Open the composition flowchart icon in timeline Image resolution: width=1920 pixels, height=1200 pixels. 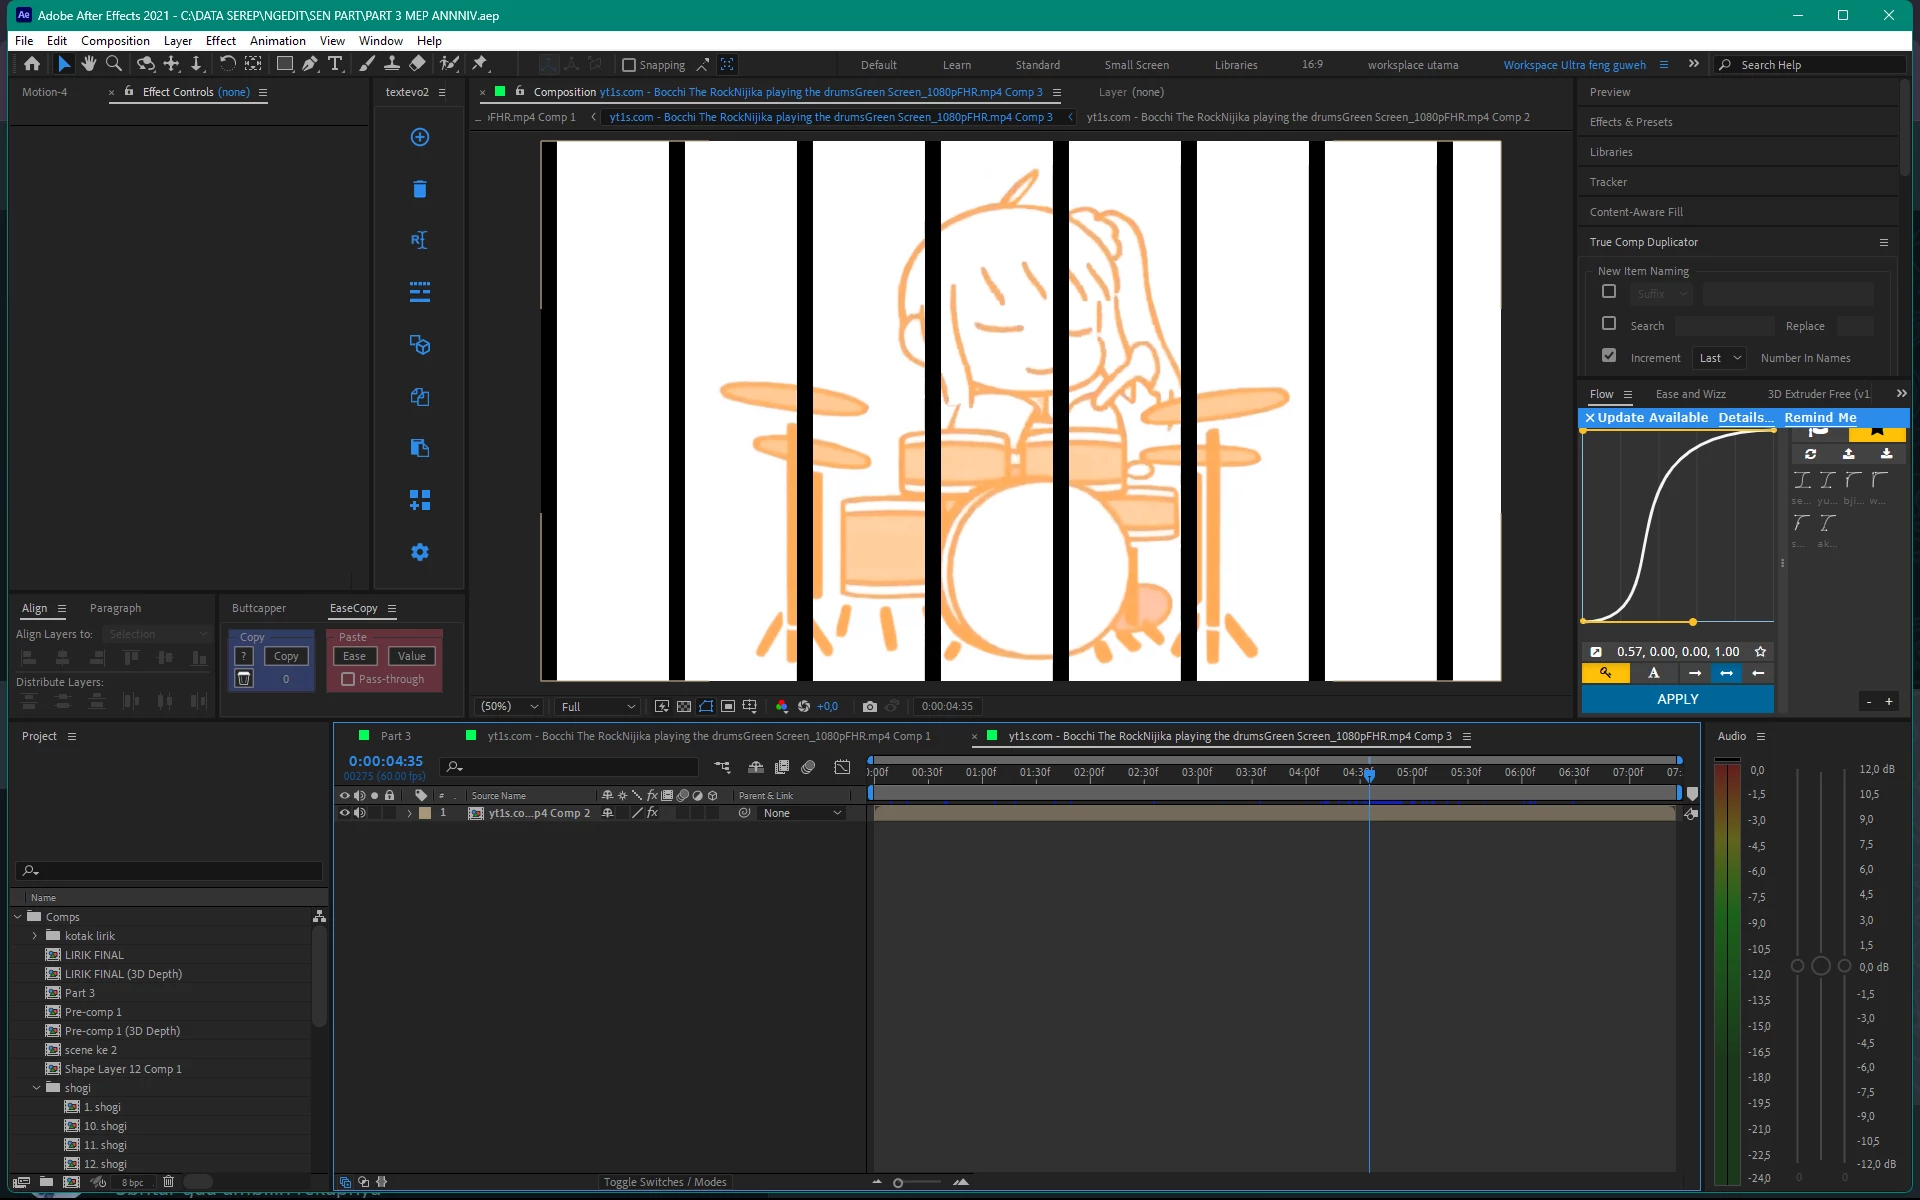(722, 767)
